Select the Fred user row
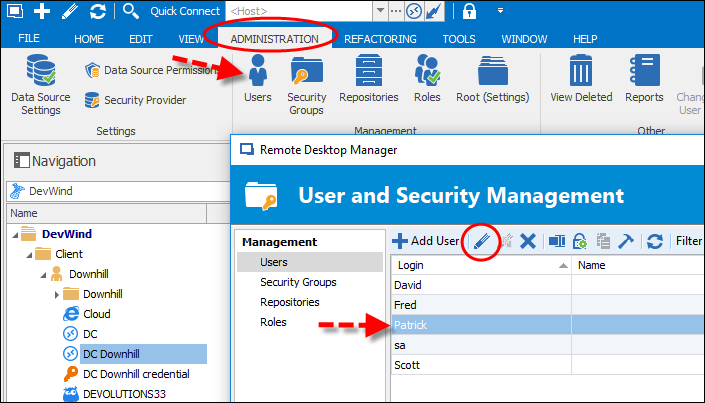705x403 pixels. pos(548,305)
